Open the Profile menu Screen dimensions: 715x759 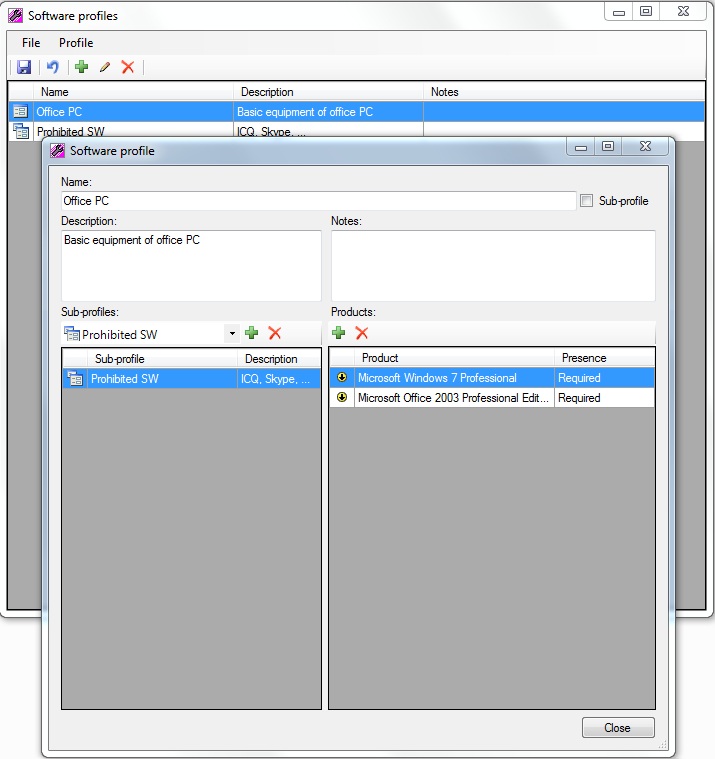point(76,43)
